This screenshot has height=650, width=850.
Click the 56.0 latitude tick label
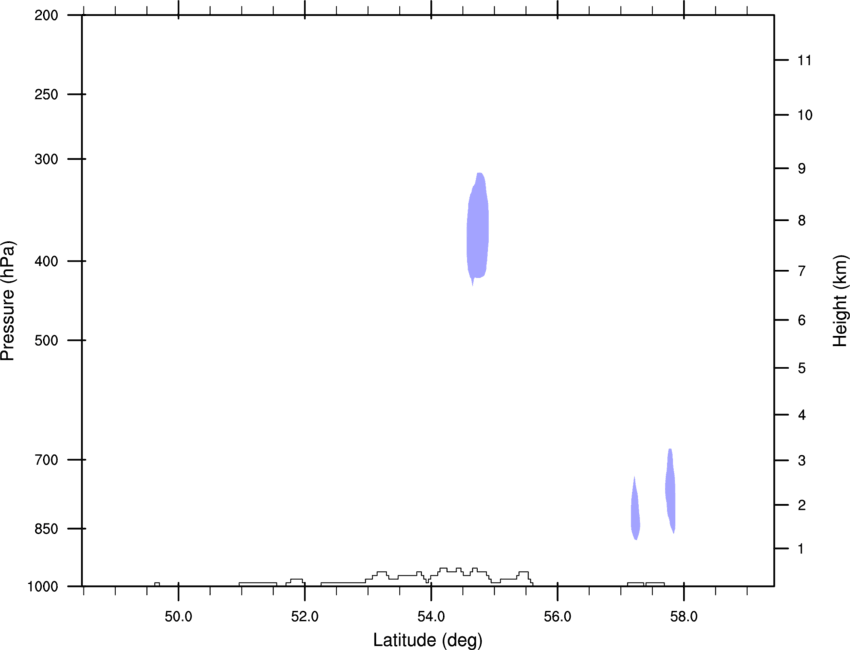pyautogui.click(x=558, y=617)
